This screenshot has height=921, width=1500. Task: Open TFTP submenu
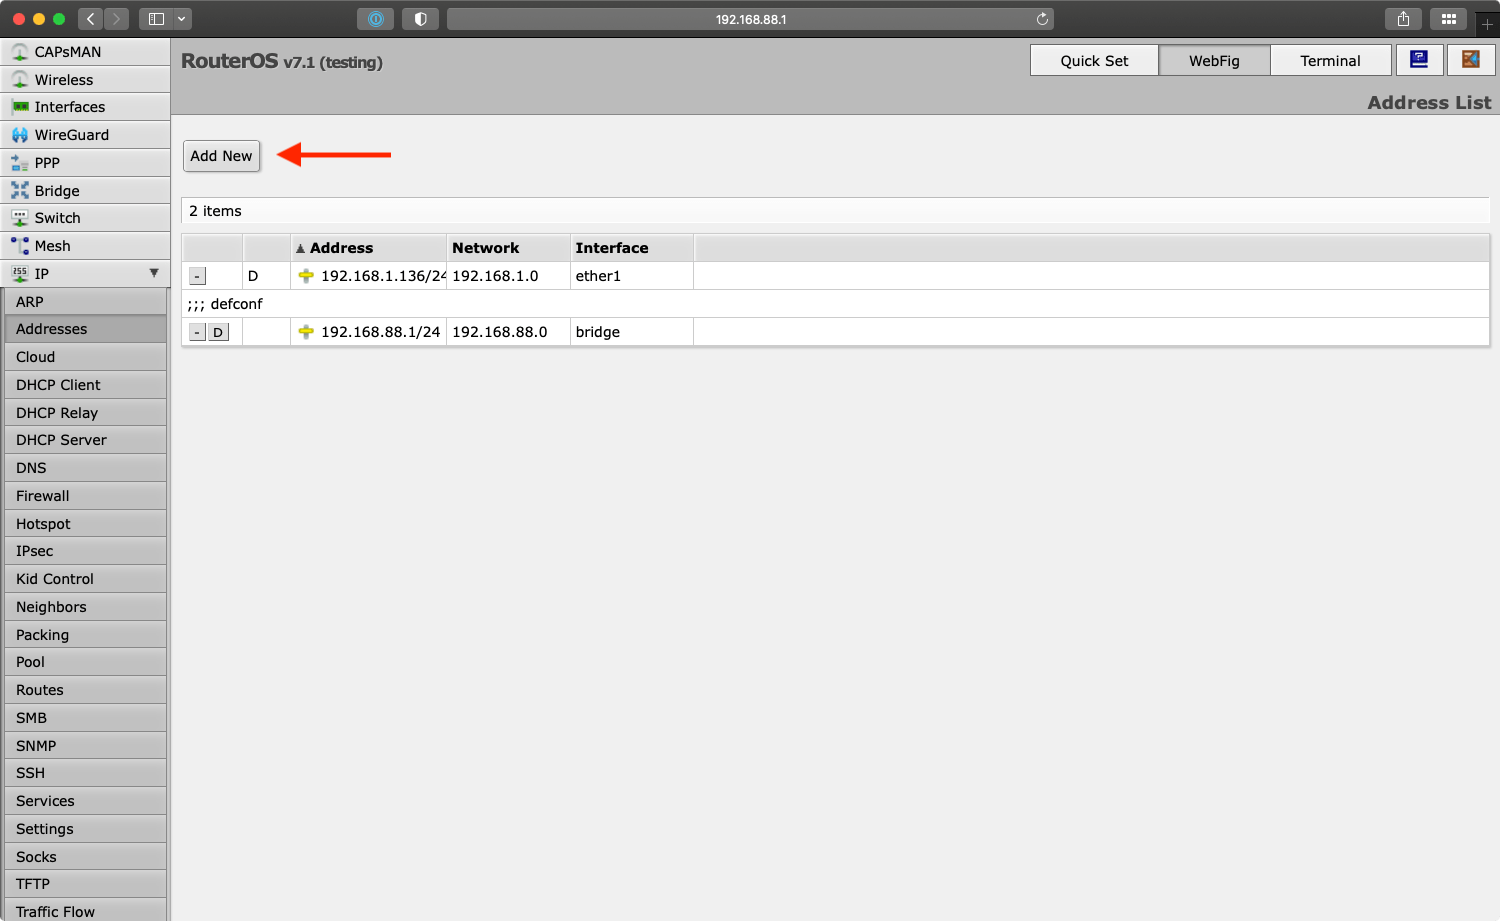pos(85,884)
